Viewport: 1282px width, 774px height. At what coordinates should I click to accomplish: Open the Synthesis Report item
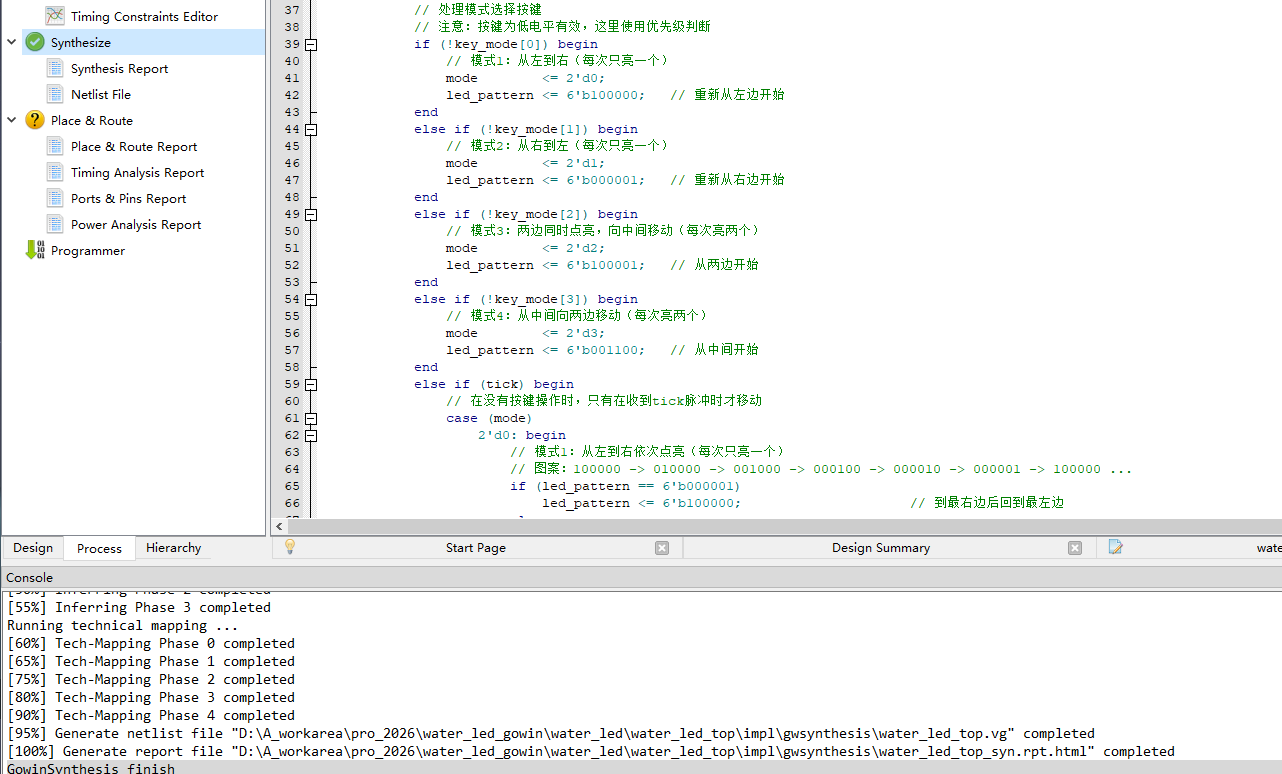[119, 68]
